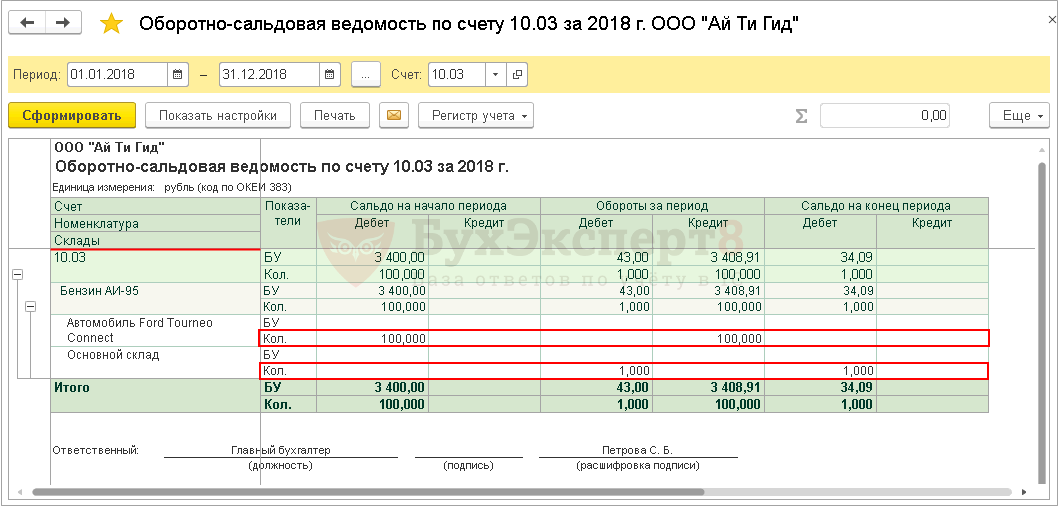Click the sigma sum icon

pos(801,116)
